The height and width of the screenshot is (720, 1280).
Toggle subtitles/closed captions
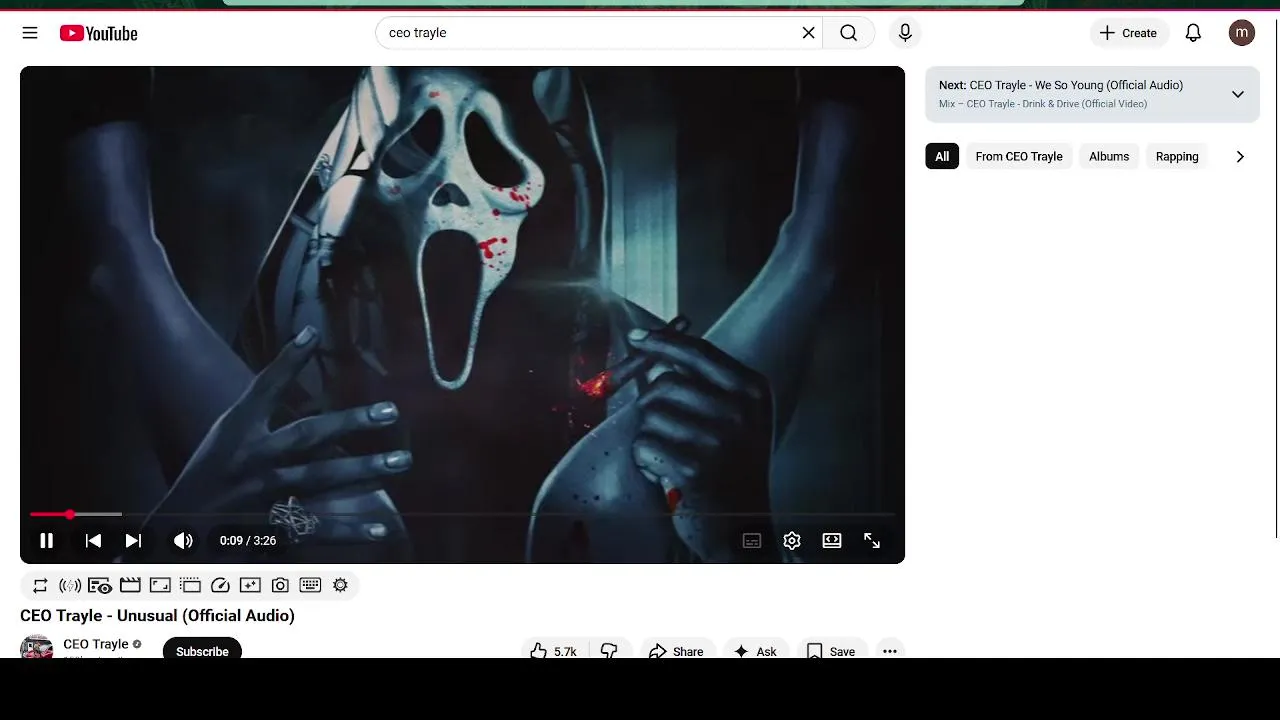tap(752, 541)
